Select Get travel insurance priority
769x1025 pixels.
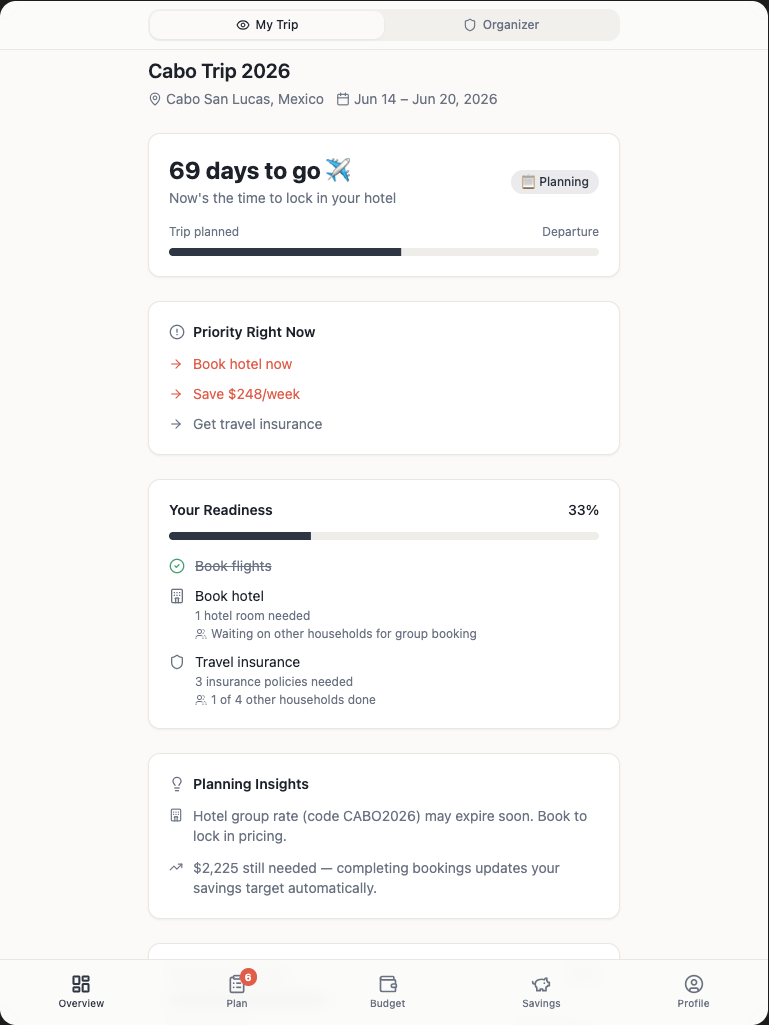257,424
